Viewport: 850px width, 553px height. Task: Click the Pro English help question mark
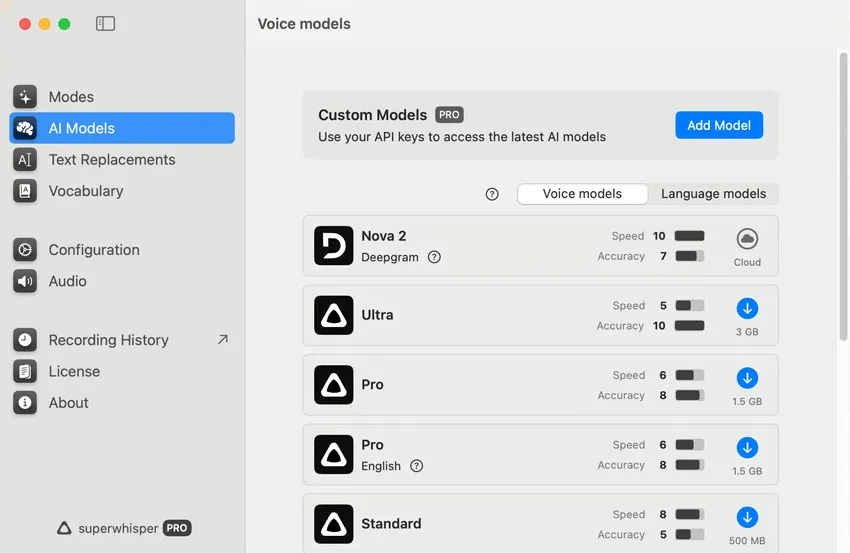coord(417,466)
